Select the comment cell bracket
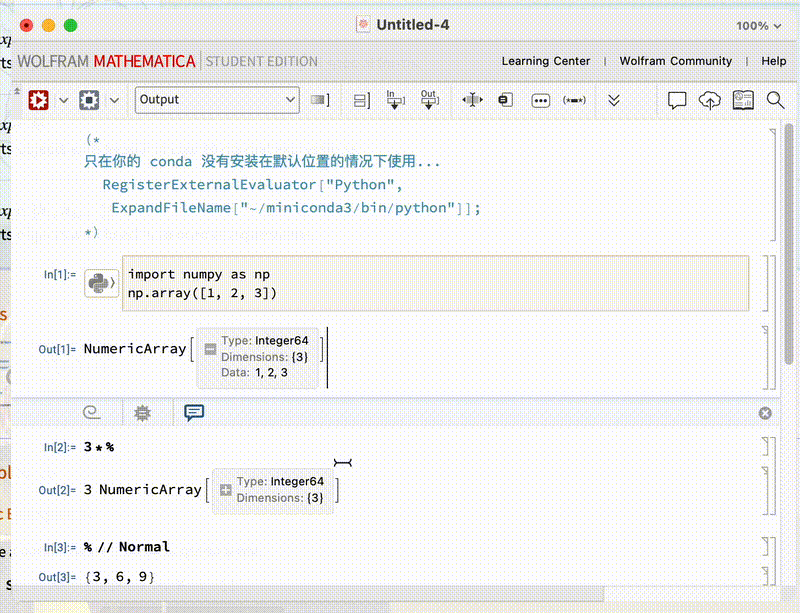800x613 pixels. 773,185
